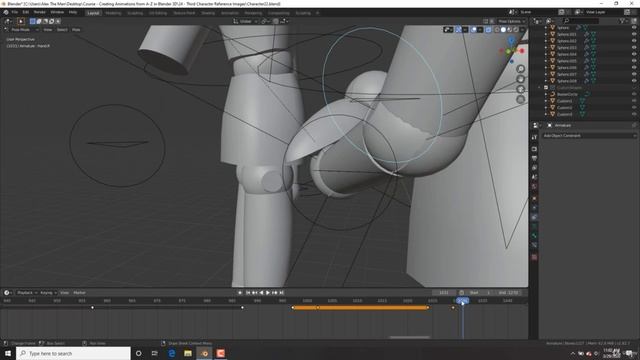
Task: Open the Edit menu
Action: coord(26,12)
